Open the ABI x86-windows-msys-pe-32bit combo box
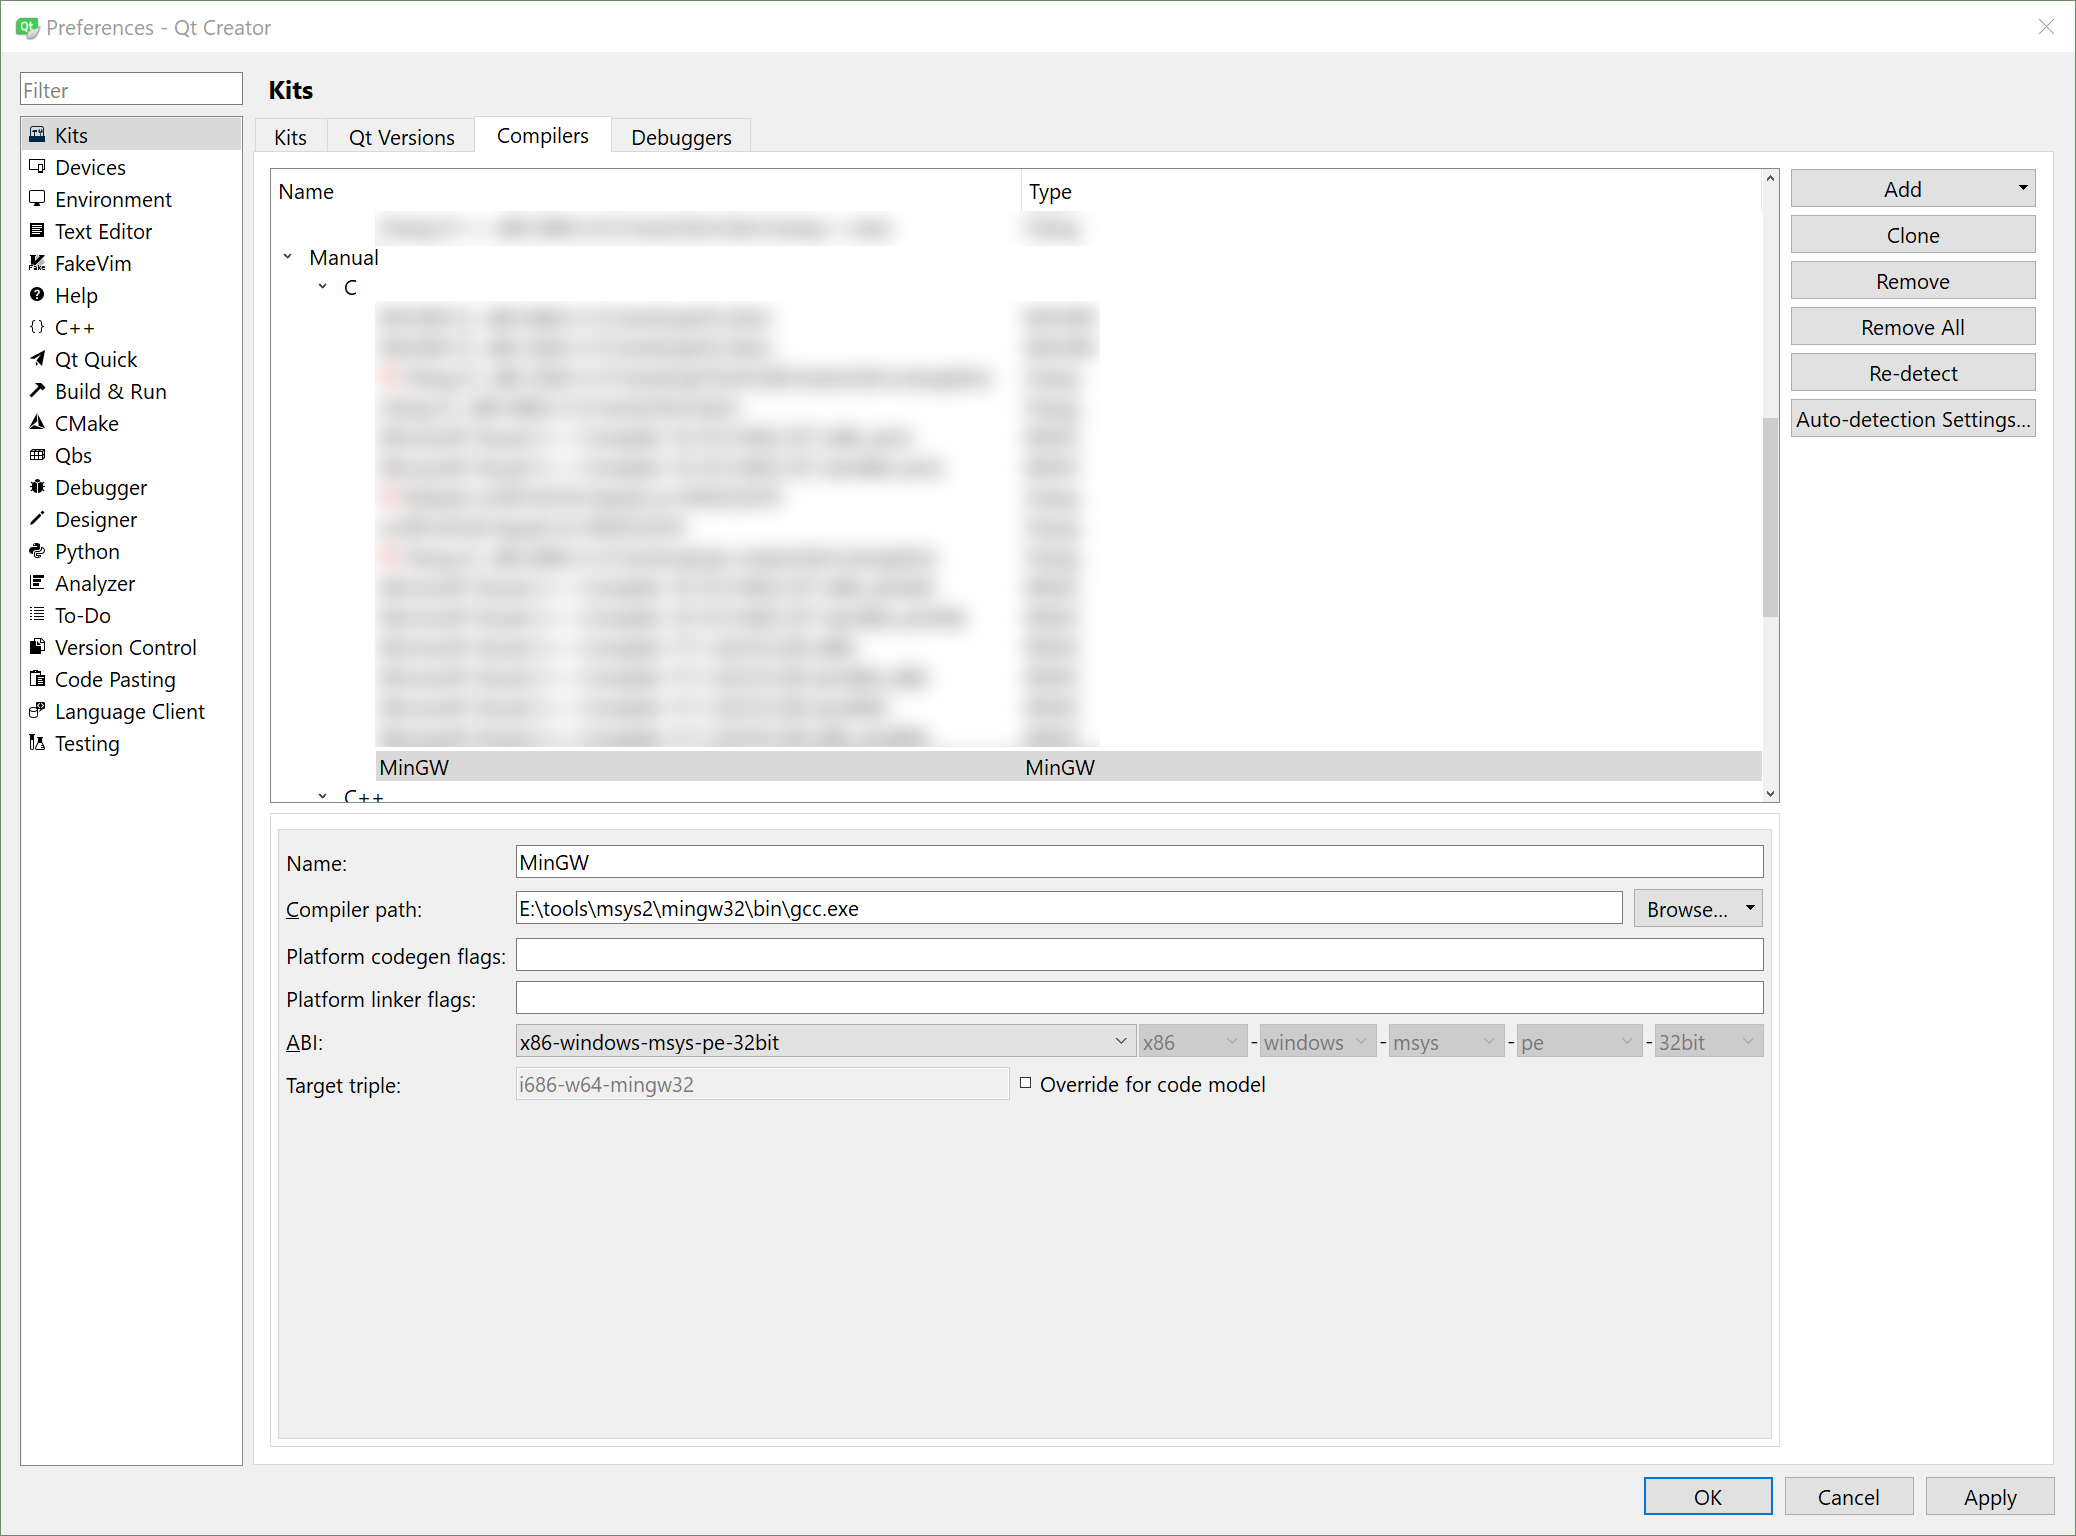The height and width of the screenshot is (1536, 2076). (x=825, y=1041)
